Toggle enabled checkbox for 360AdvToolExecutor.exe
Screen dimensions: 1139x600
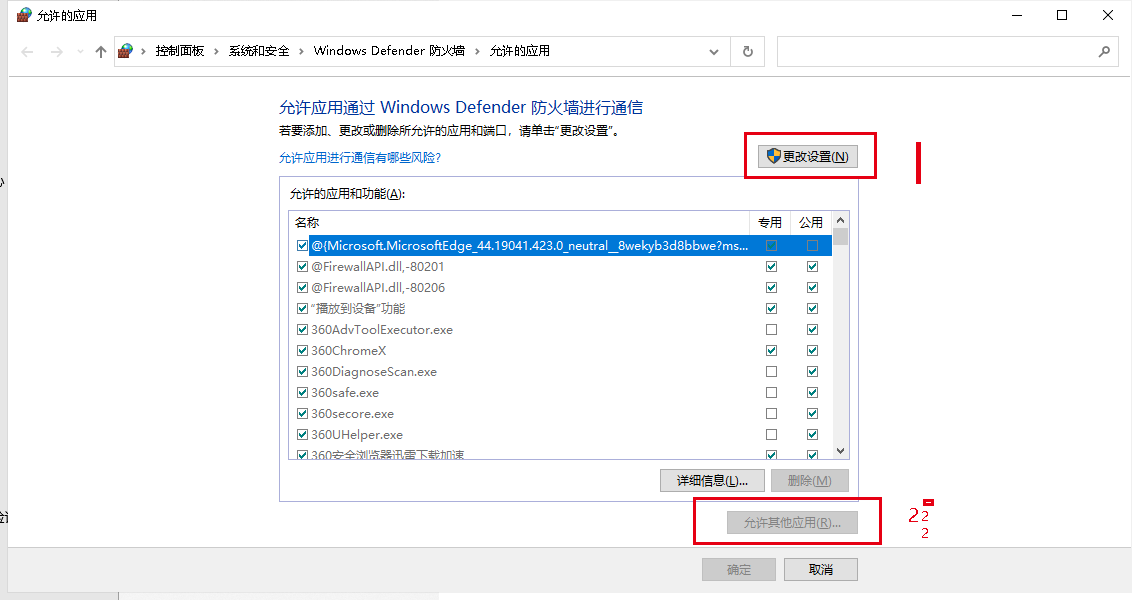pos(302,330)
